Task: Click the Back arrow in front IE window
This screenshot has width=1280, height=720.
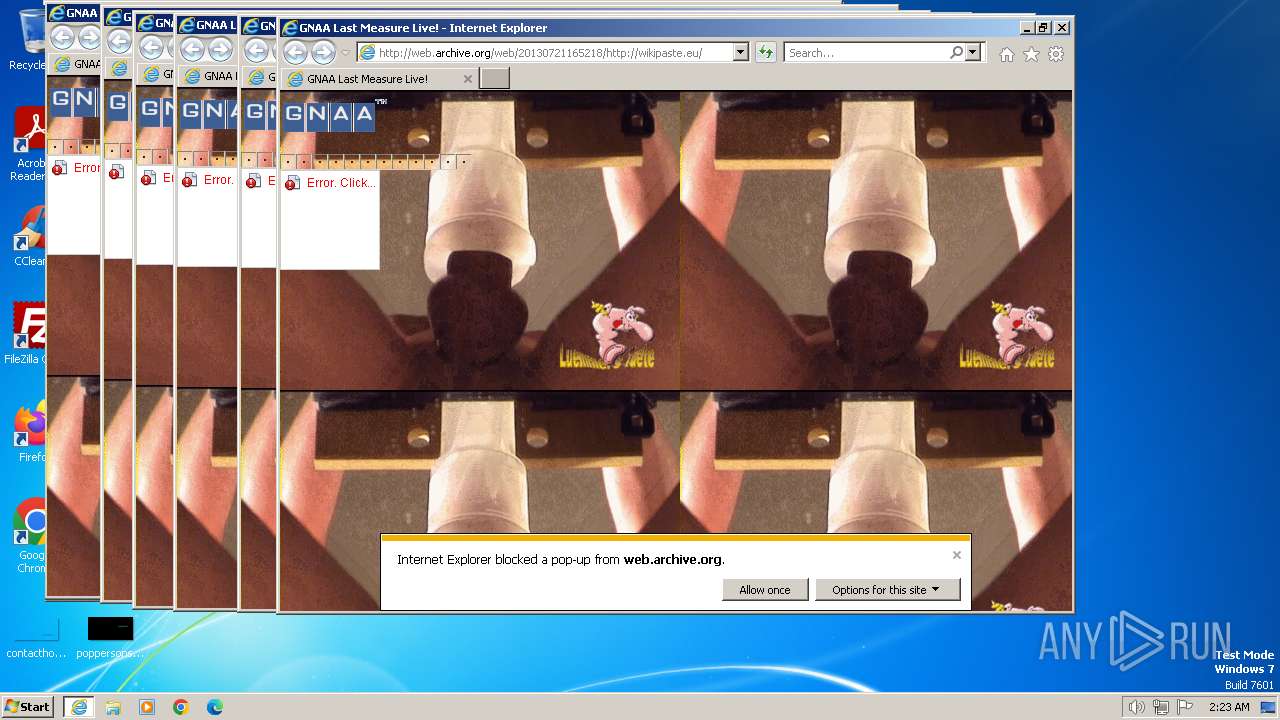Action: click(295, 53)
